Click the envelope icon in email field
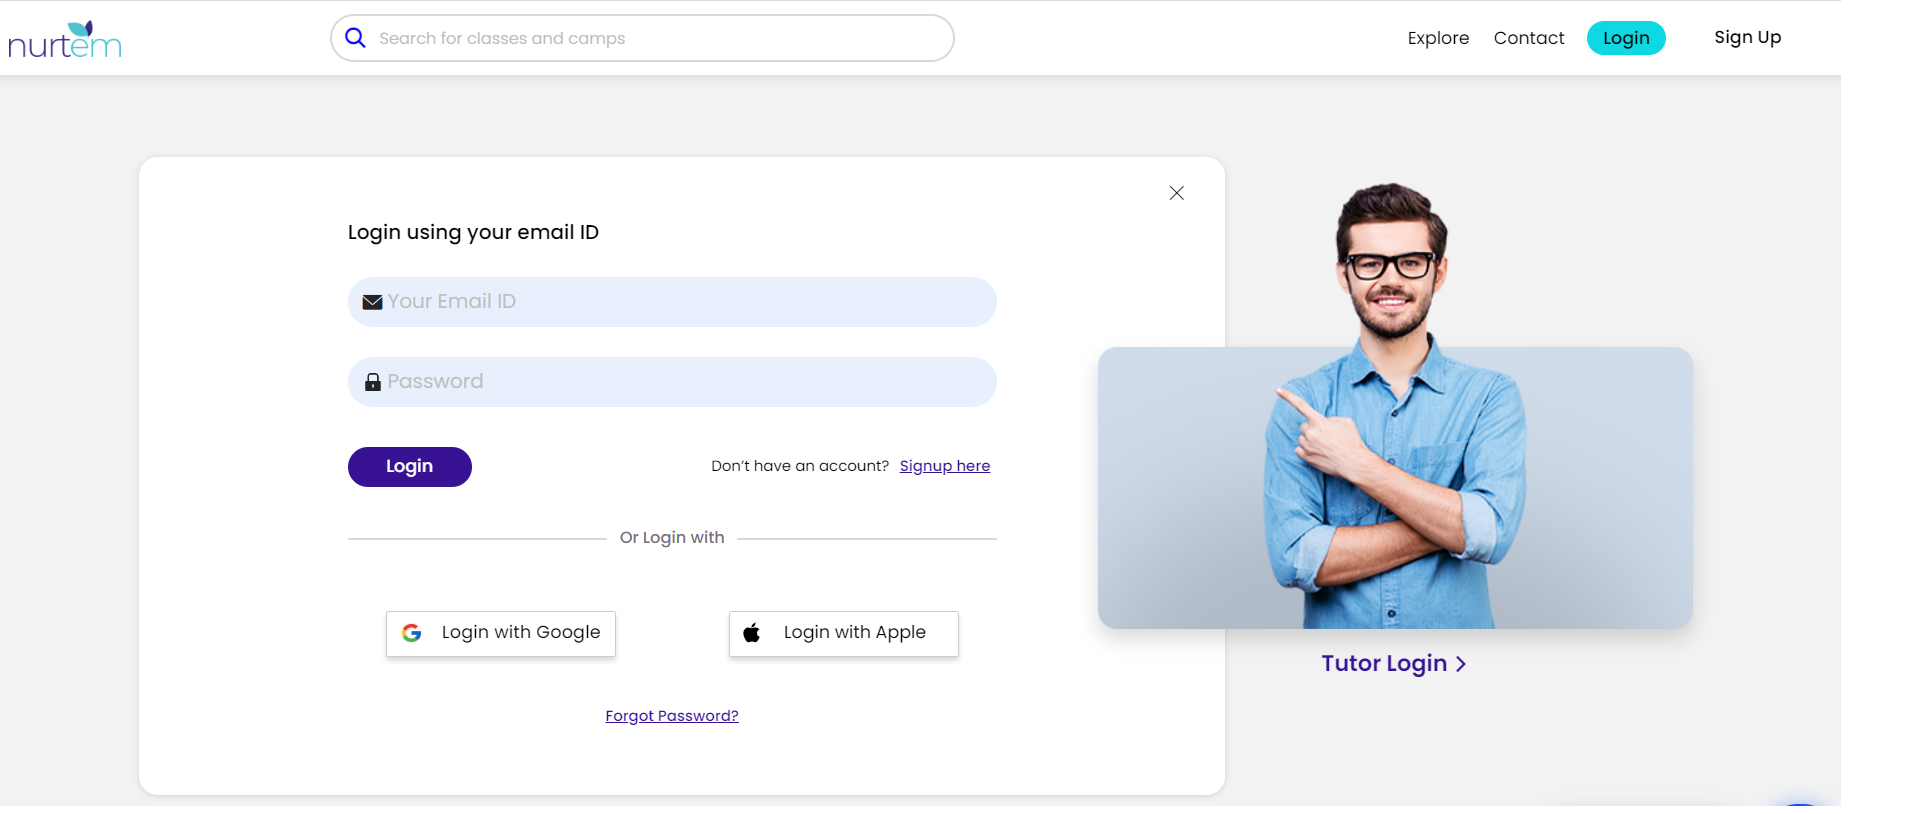The height and width of the screenshot is (814, 1914). click(x=371, y=301)
